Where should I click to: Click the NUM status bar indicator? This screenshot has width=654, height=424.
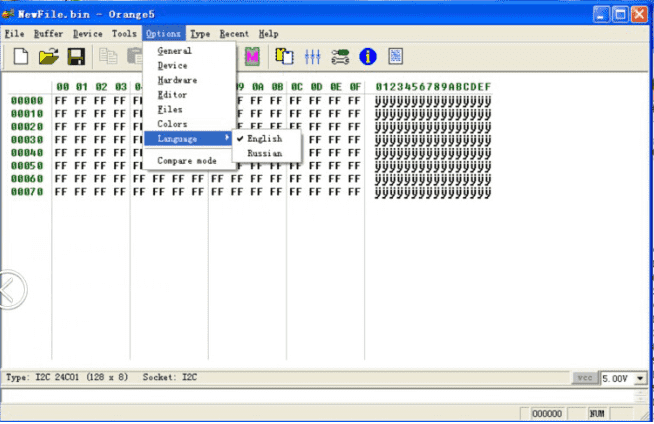(x=597, y=414)
